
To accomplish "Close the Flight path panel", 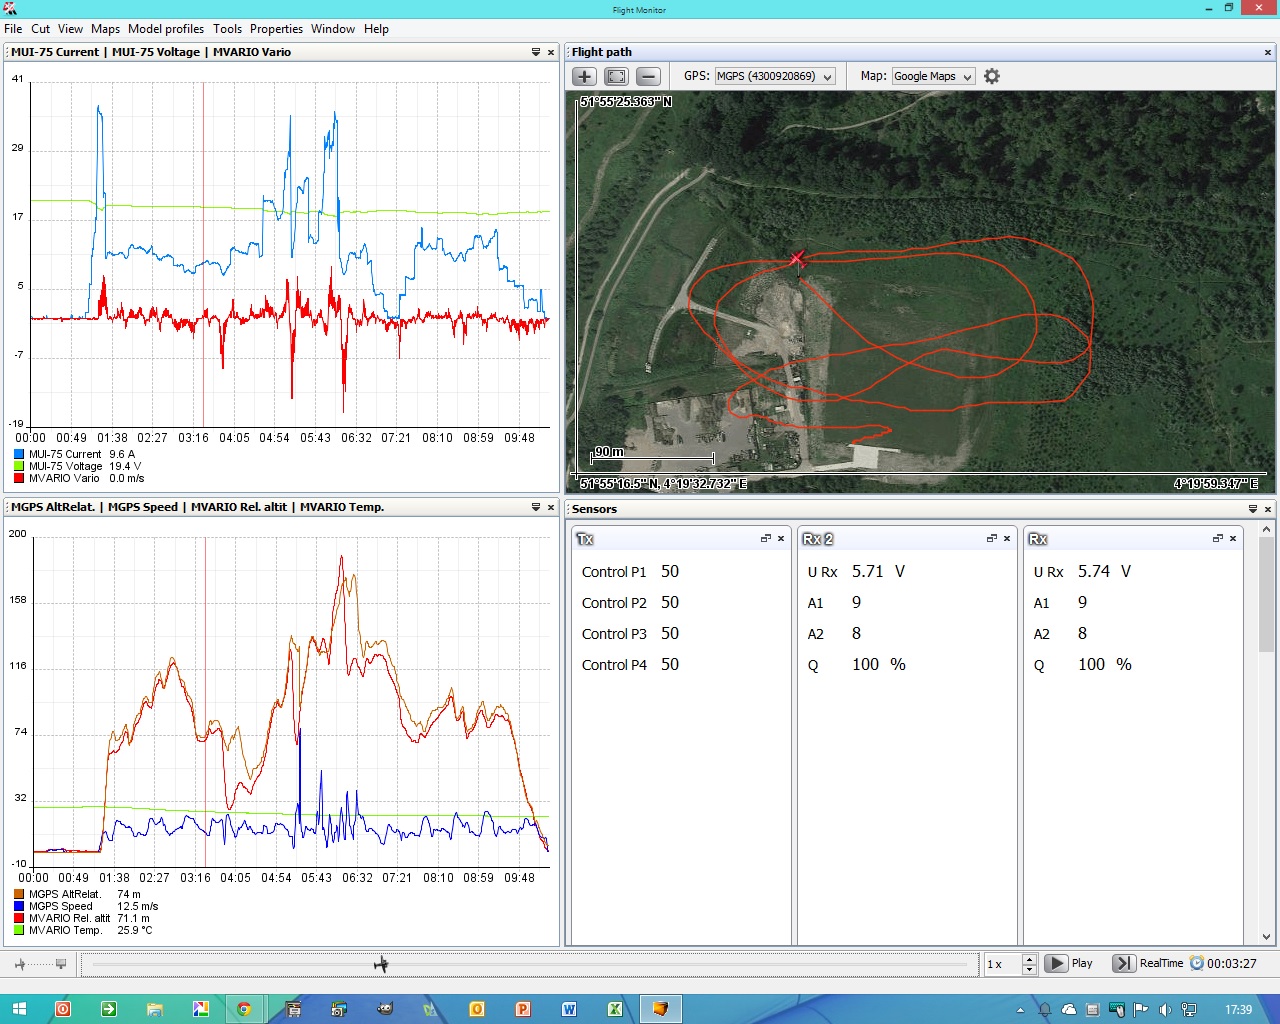I will pos(1268,52).
